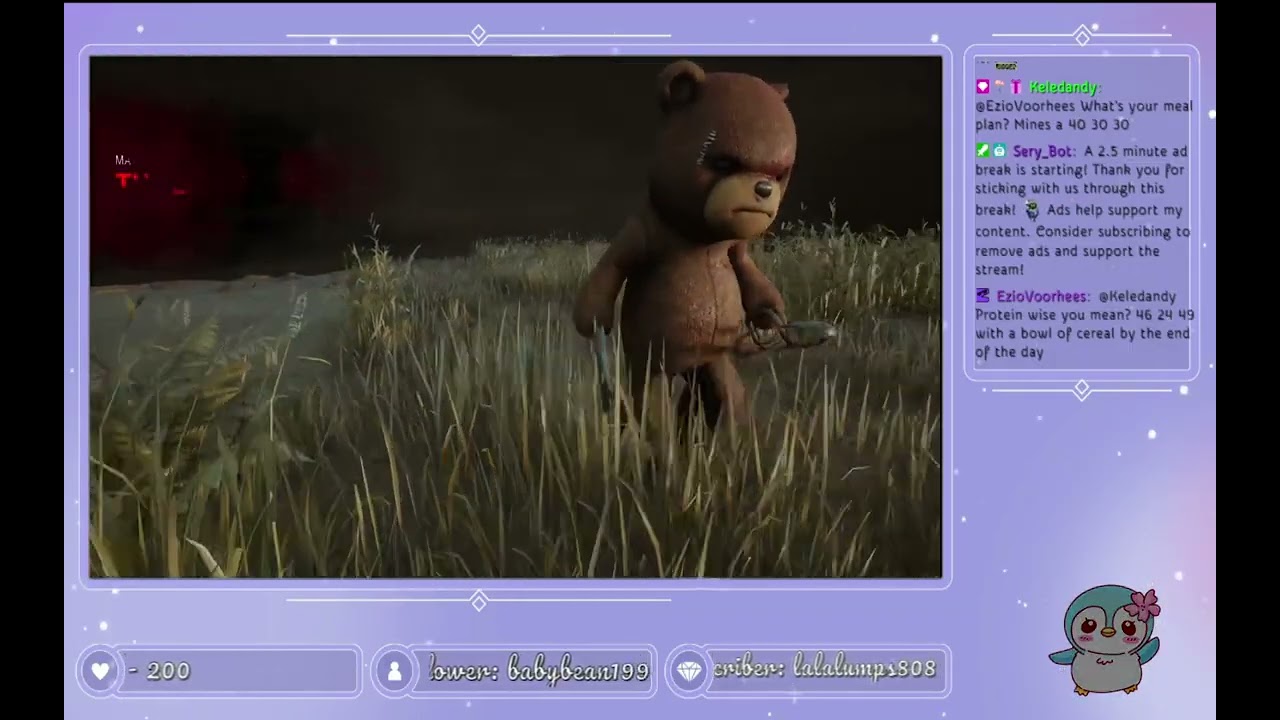
Task: Click the green sword moderator badge beside Sery_Bot
Action: 983,151
